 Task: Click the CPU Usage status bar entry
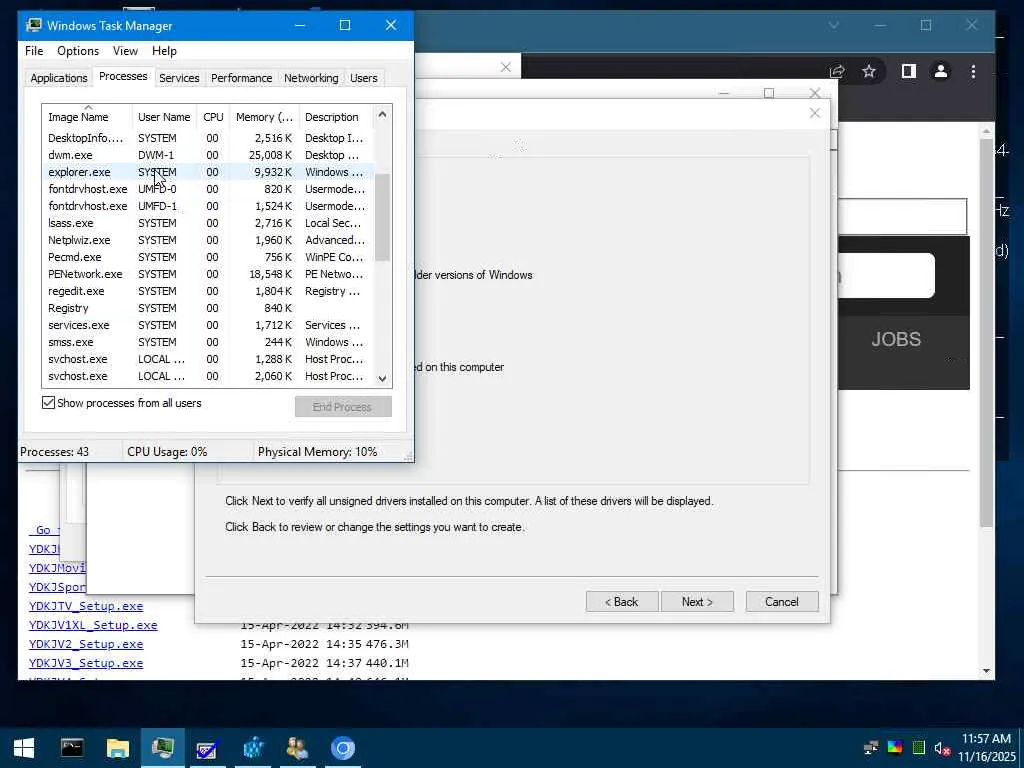(167, 452)
